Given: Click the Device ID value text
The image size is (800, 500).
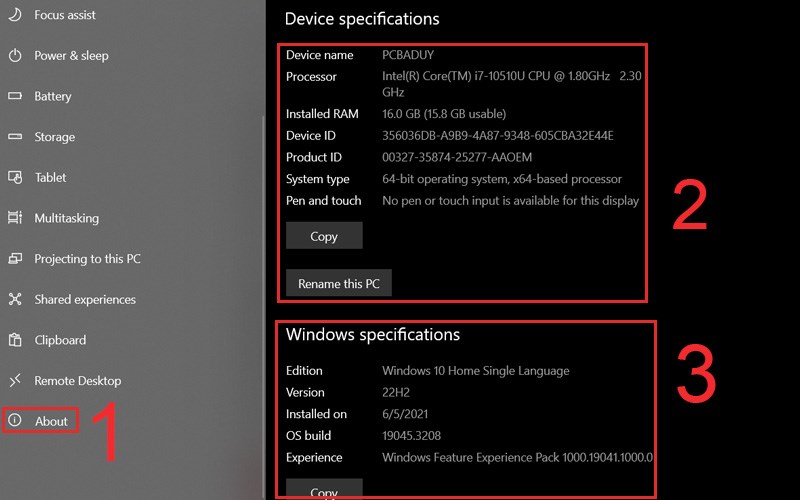Looking at the screenshot, I should 497,136.
